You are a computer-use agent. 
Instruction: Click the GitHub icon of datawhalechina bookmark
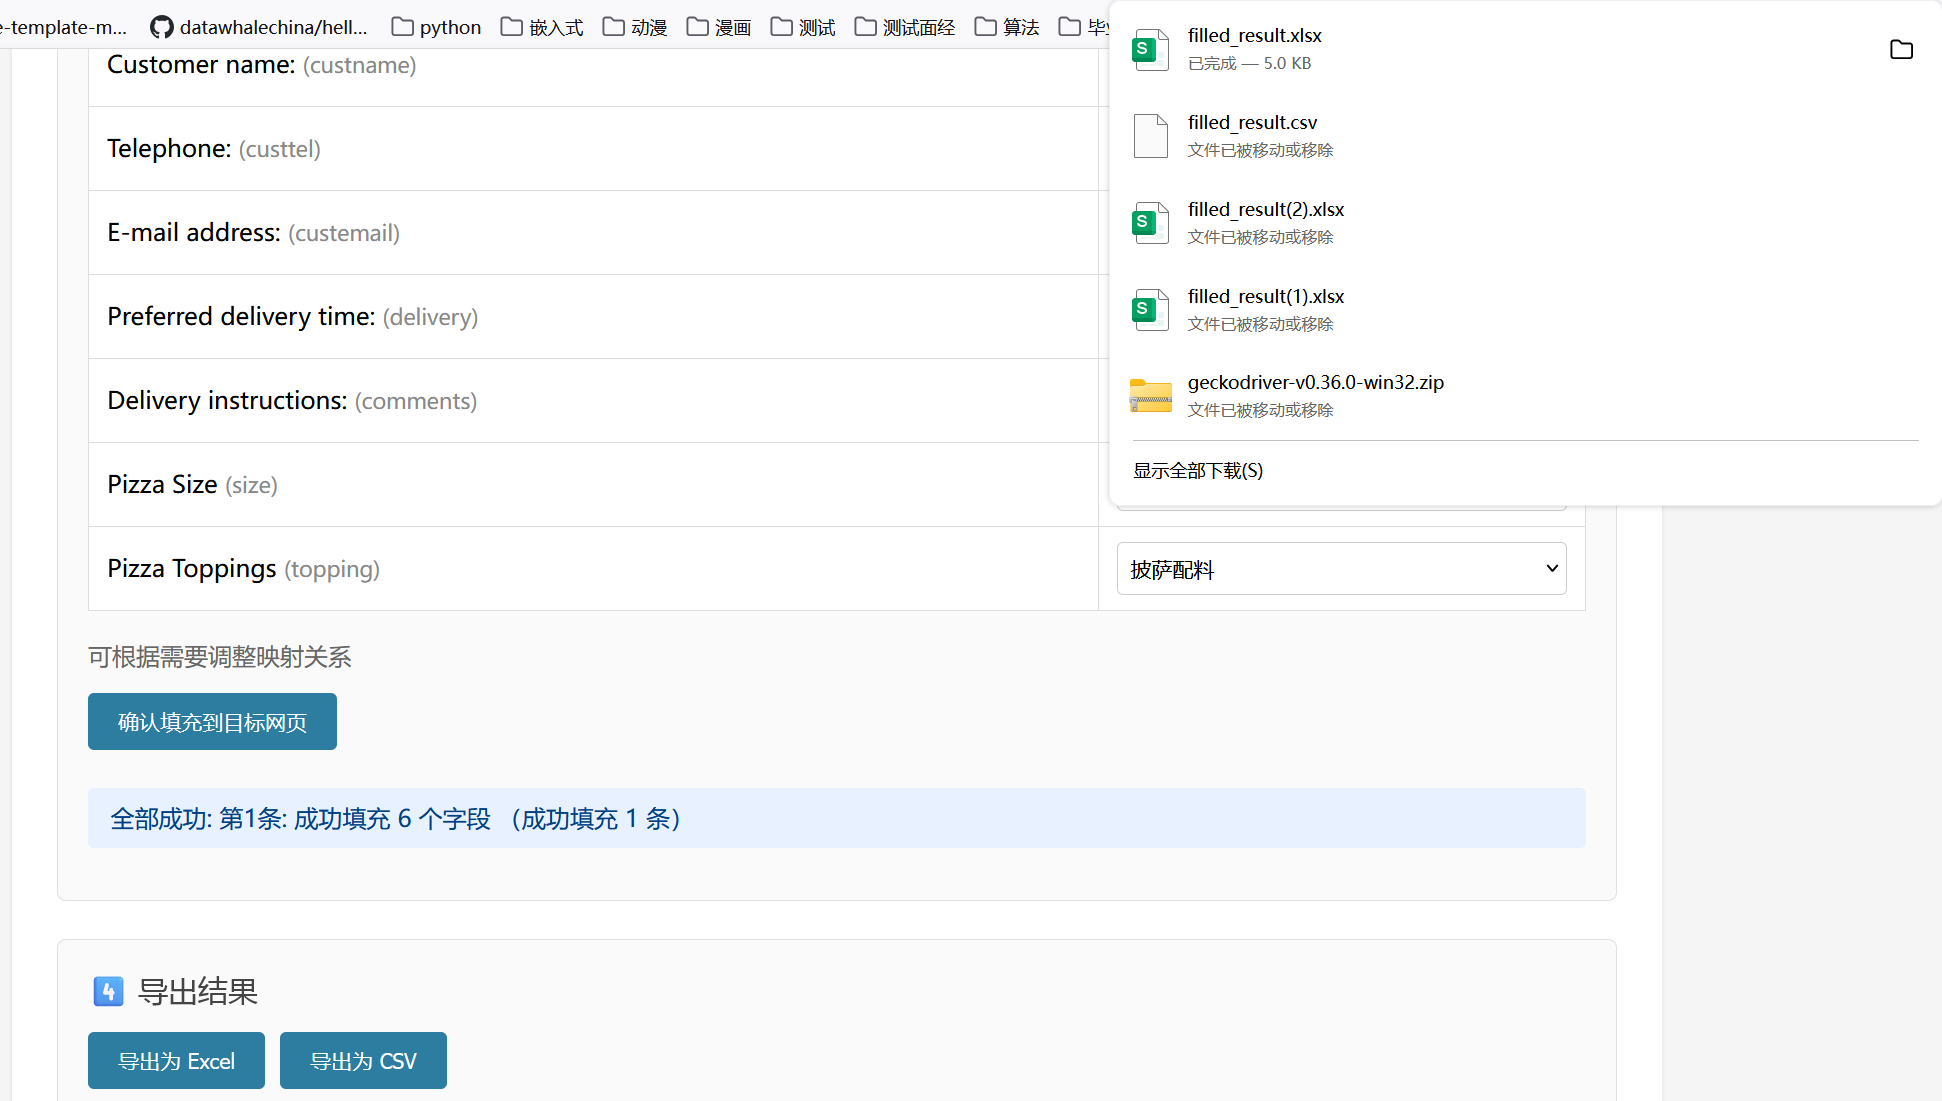coord(161,27)
